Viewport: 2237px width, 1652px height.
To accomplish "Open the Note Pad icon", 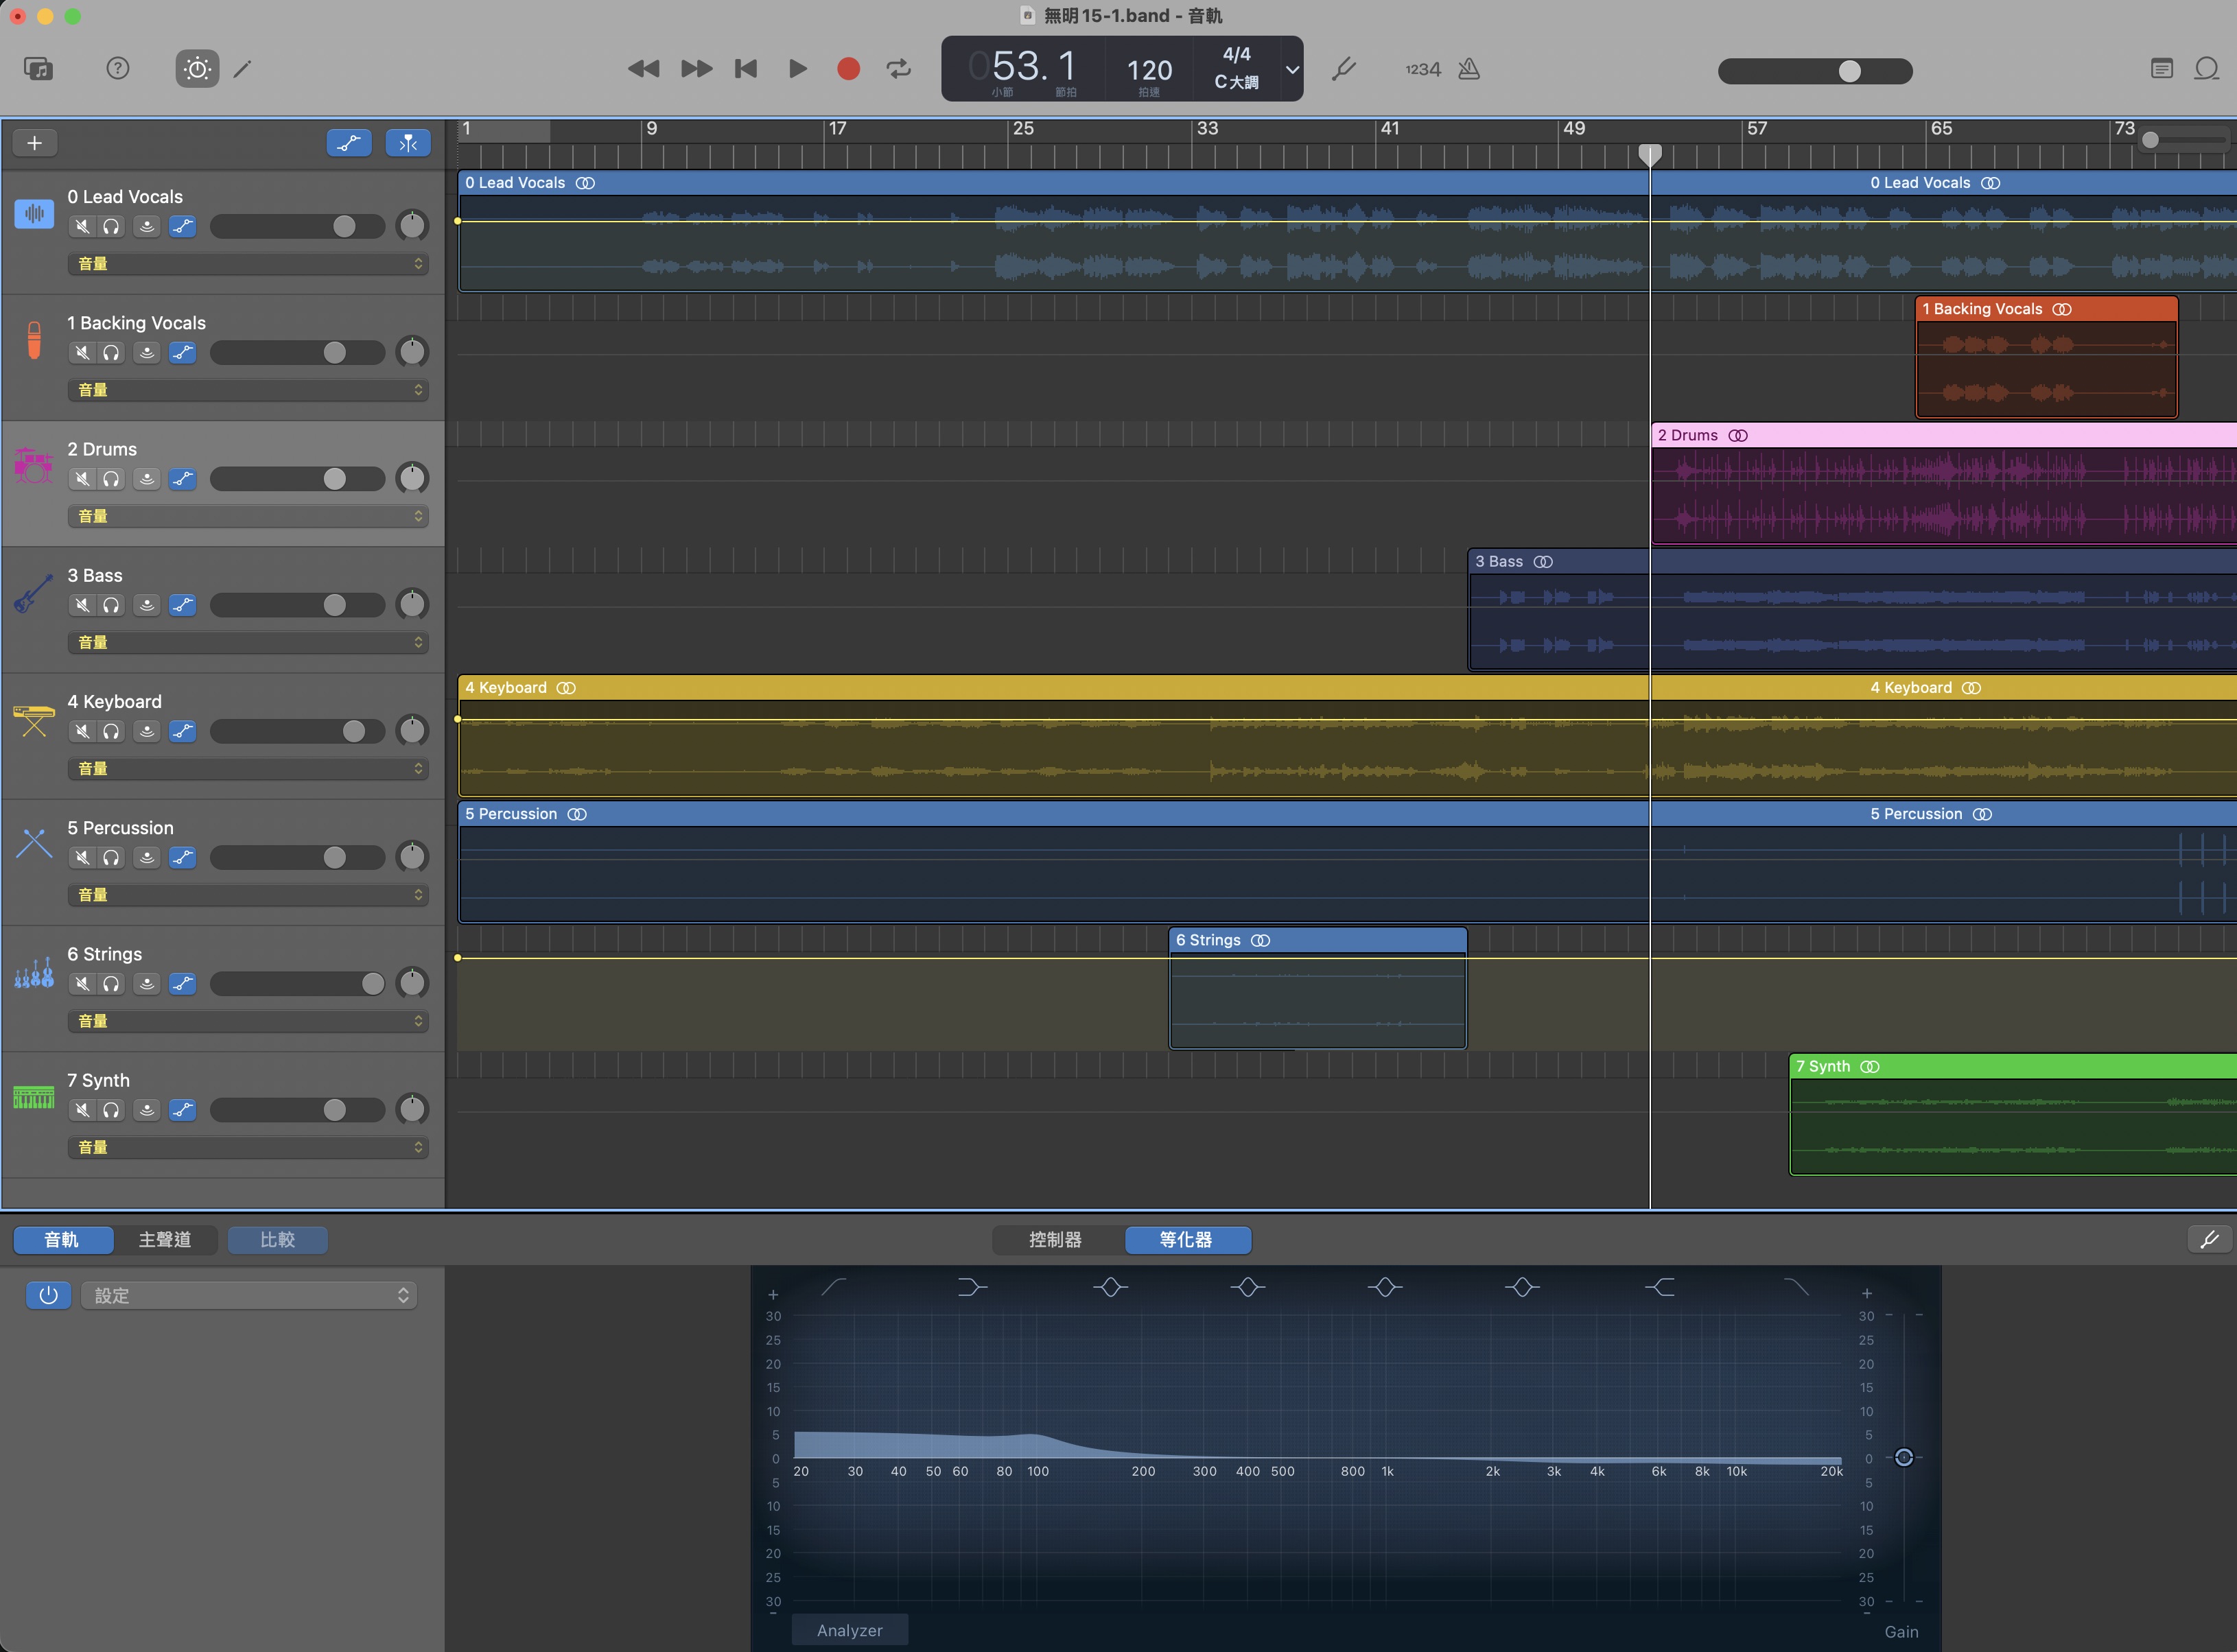I will coord(2161,69).
